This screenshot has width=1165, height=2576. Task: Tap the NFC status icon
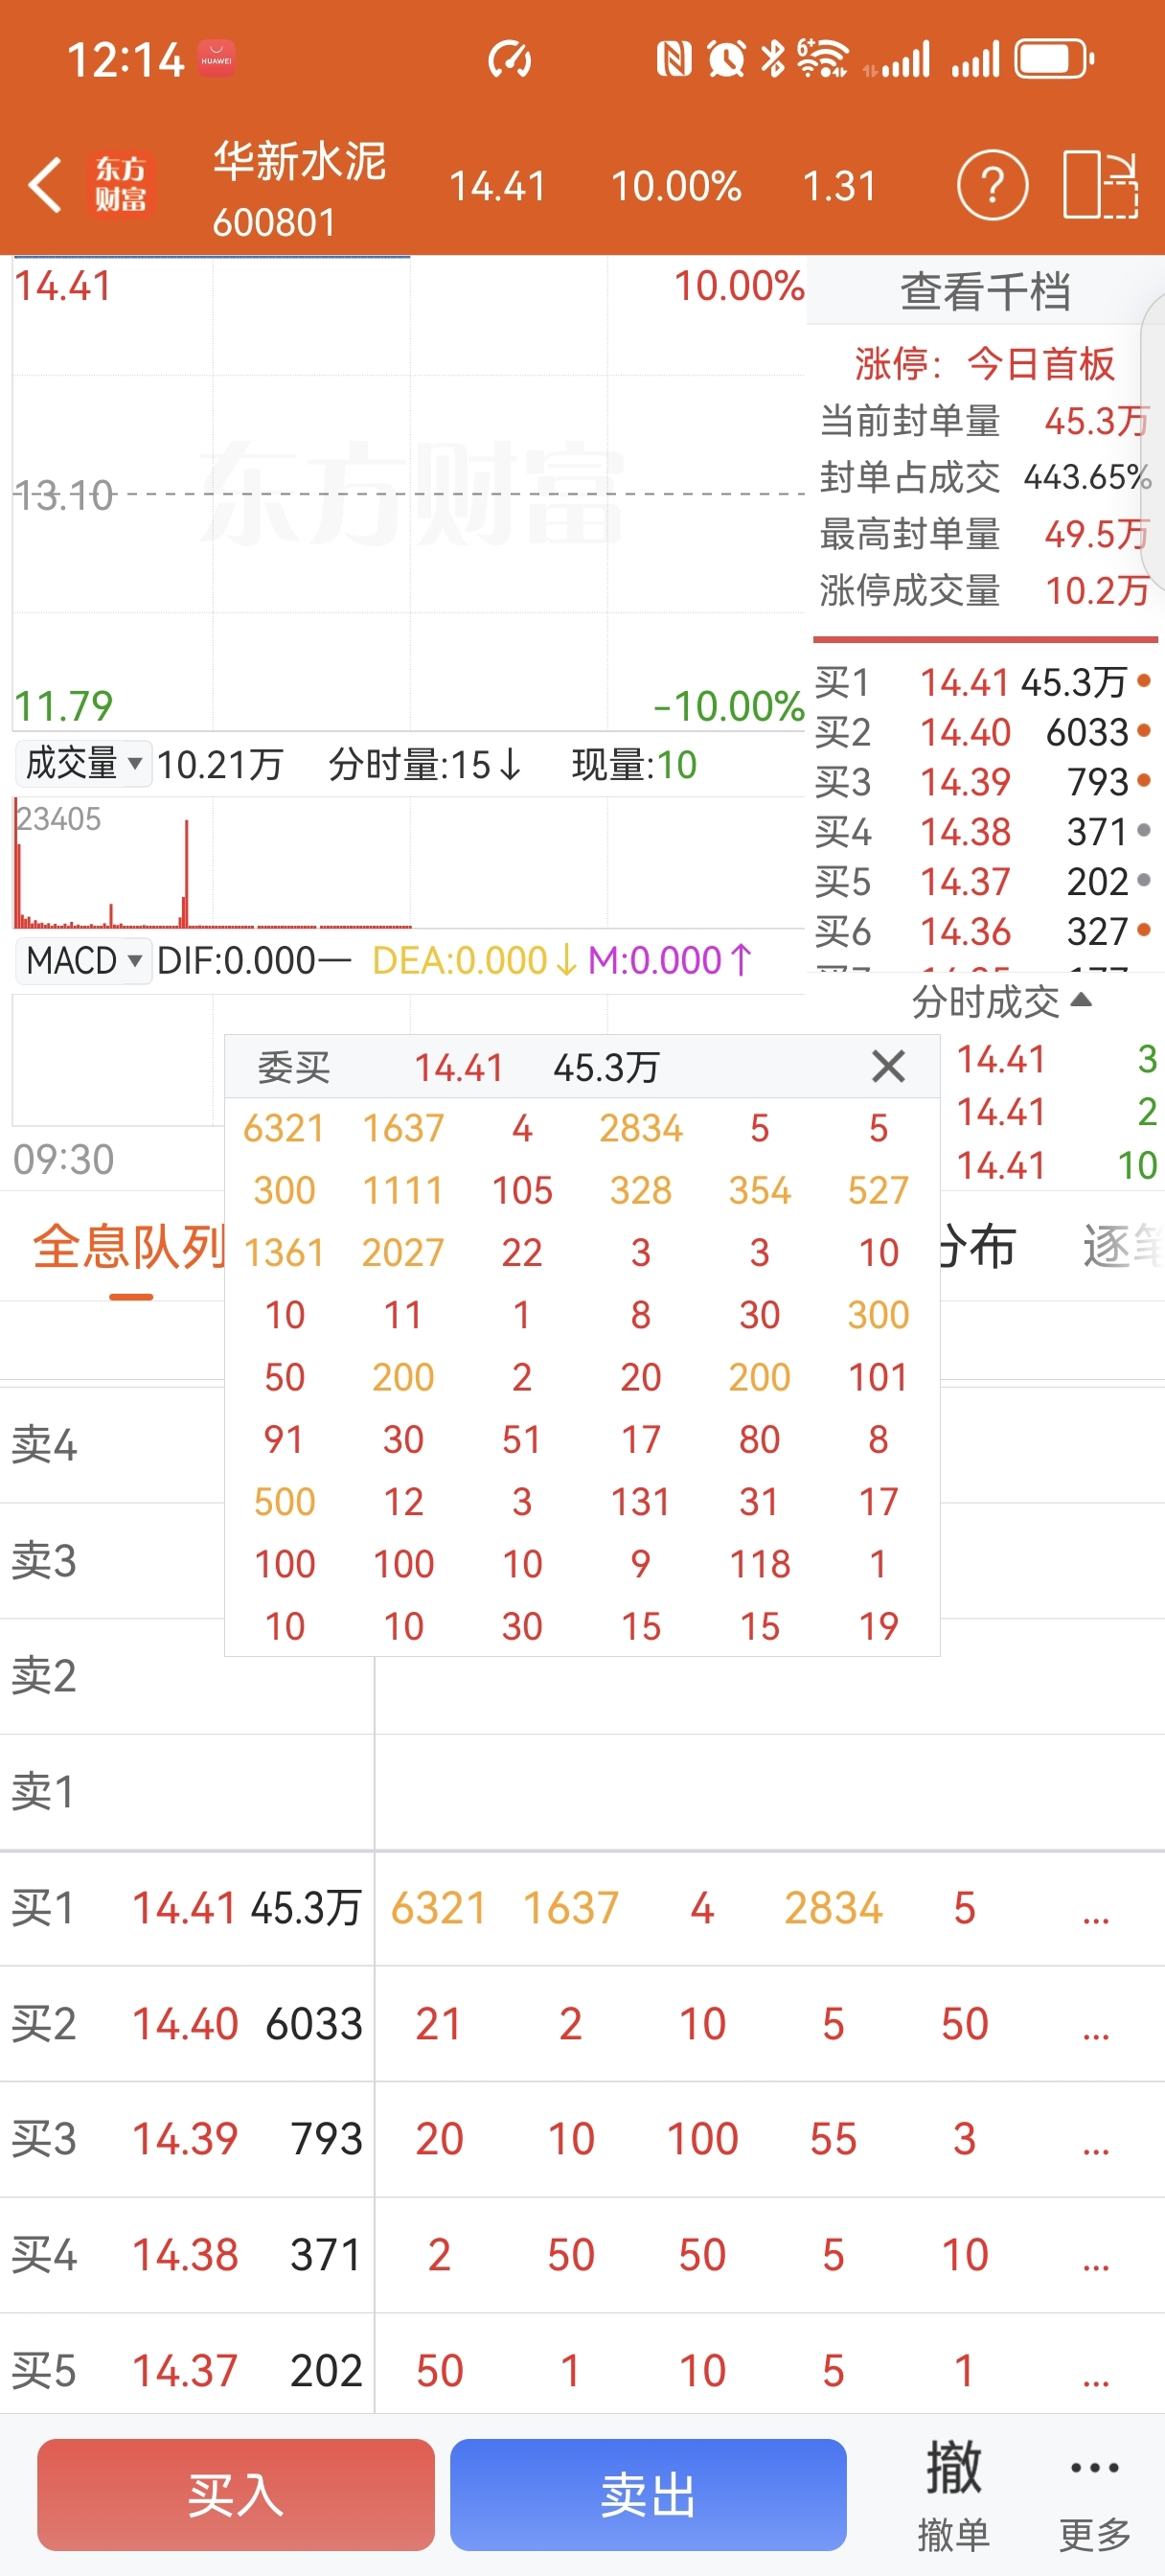674,59
